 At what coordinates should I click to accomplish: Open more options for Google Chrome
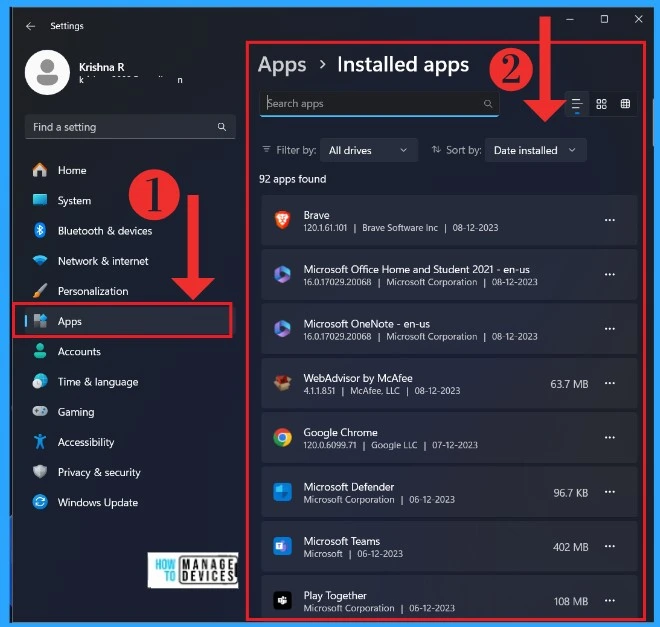click(x=609, y=438)
